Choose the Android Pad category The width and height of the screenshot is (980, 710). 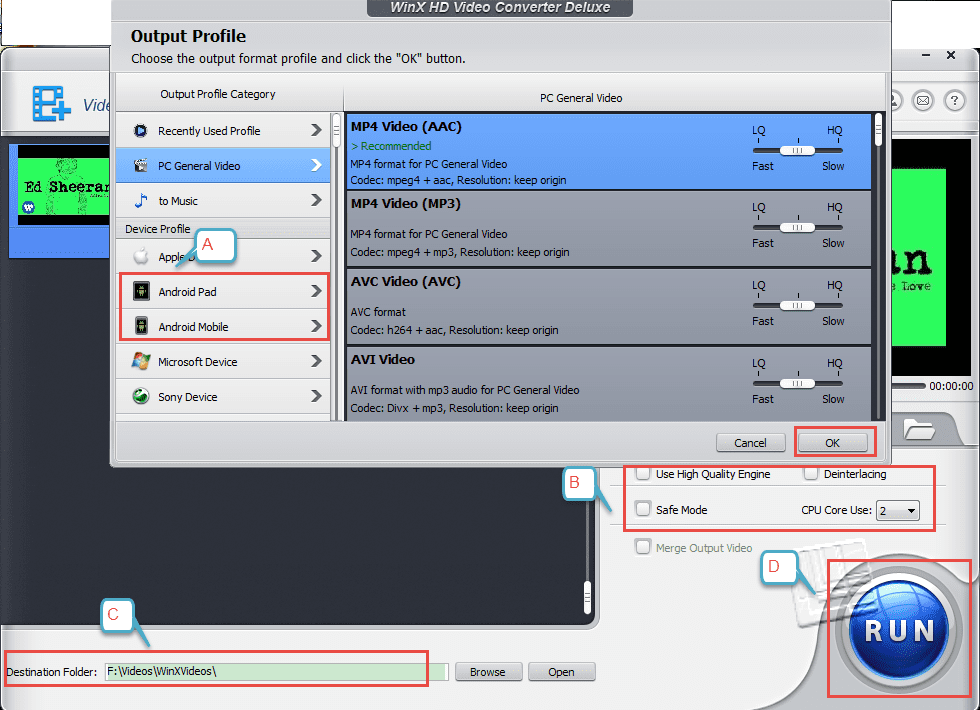[223, 291]
